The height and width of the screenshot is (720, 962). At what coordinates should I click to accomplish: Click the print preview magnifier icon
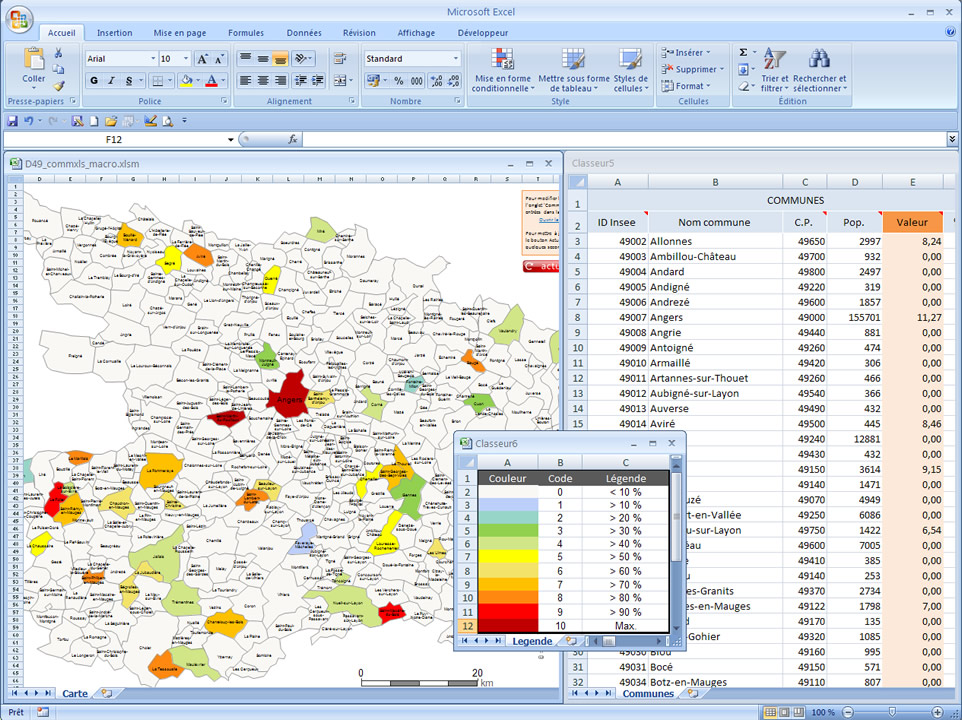(167, 121)
